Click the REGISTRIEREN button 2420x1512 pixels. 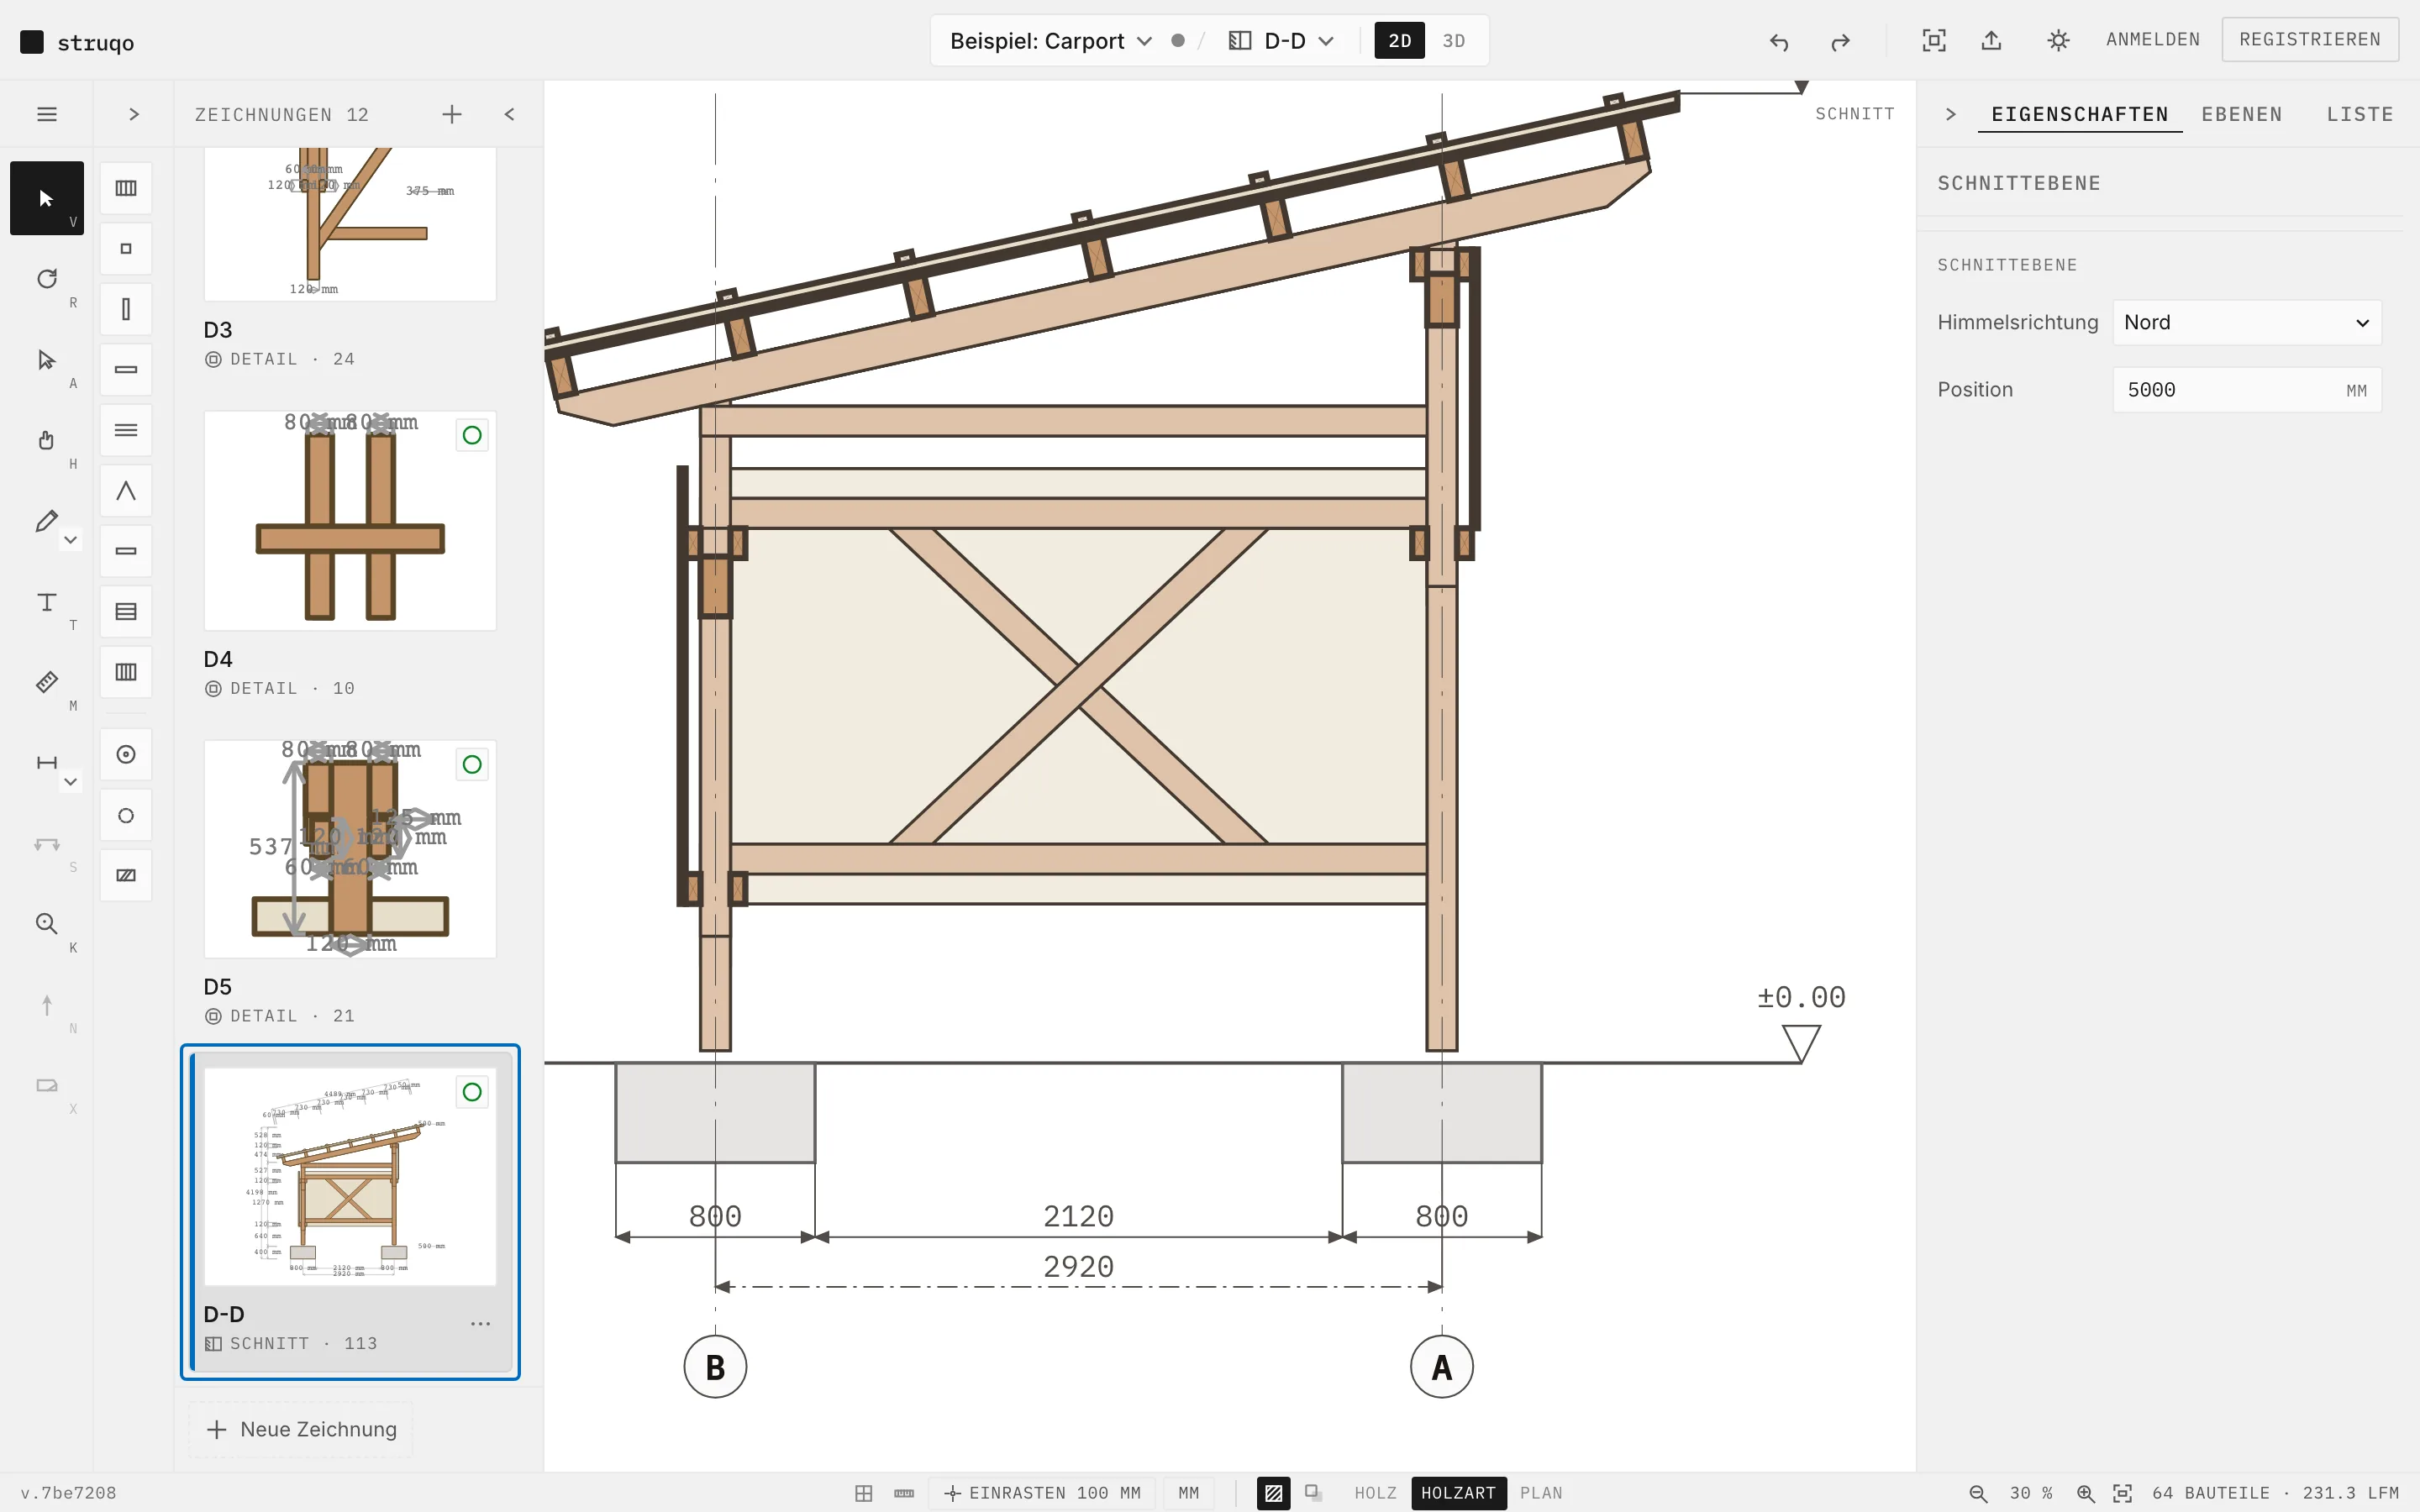pyautogui.click(x=2310, y=40)
